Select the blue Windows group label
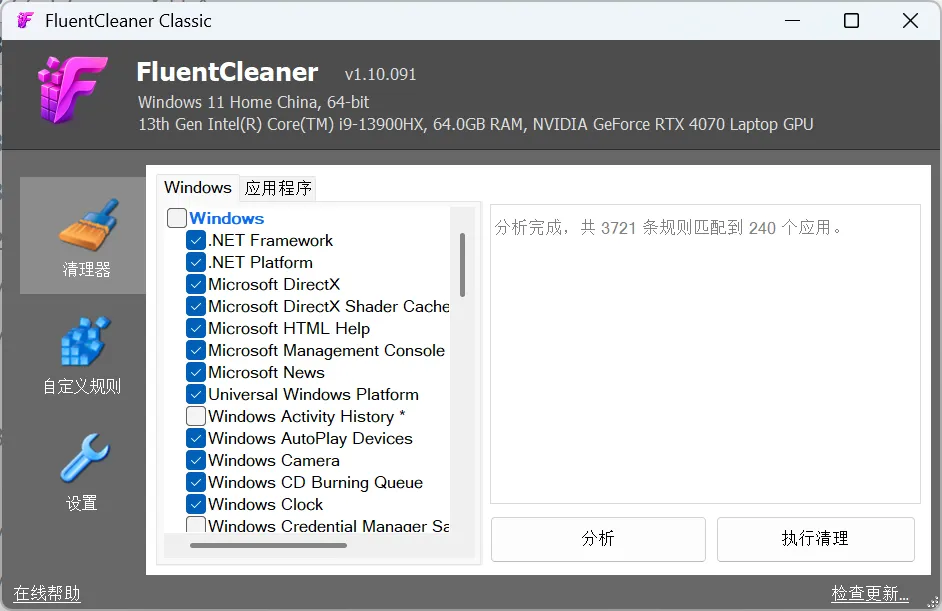This screenshot has height=611, width=942. [226, 218]
